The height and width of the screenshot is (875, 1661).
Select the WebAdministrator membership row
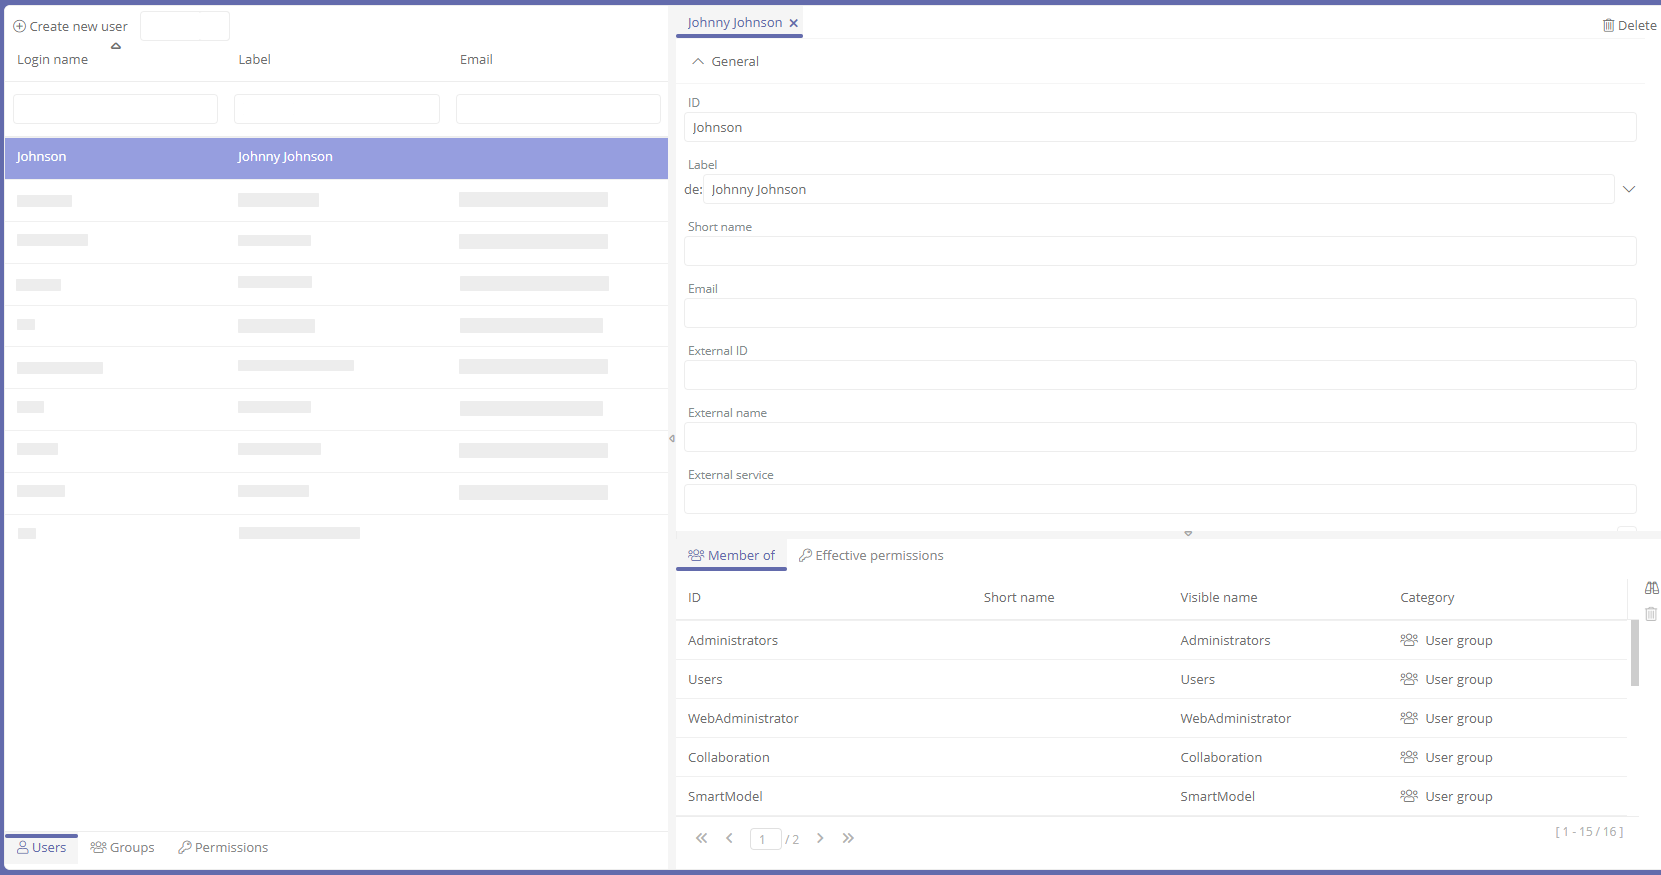pos(1152,719)
